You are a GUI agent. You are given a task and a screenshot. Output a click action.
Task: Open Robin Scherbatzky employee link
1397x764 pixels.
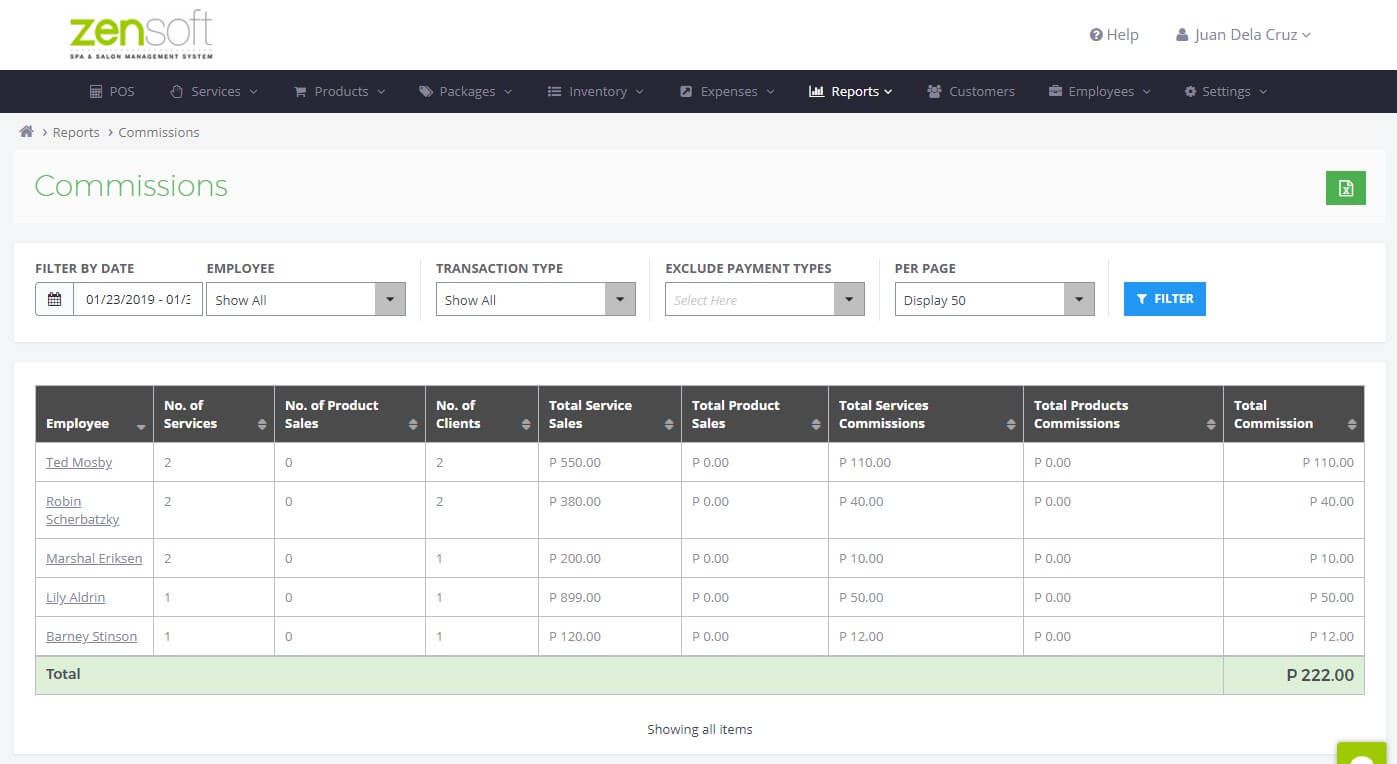82,510
